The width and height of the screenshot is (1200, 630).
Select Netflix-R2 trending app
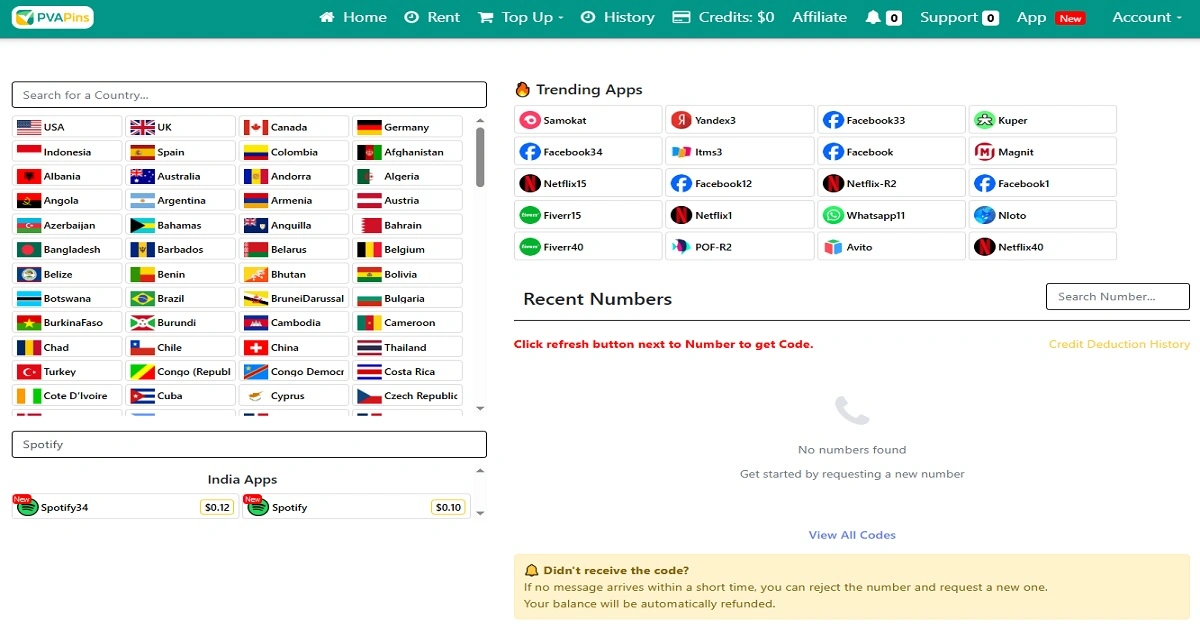coord(891,184)
